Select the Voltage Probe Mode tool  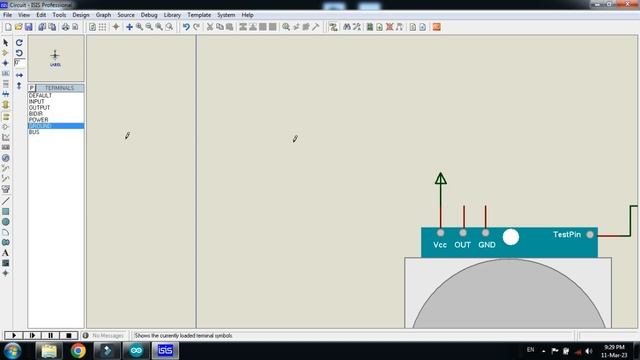(x=5, y=168)
